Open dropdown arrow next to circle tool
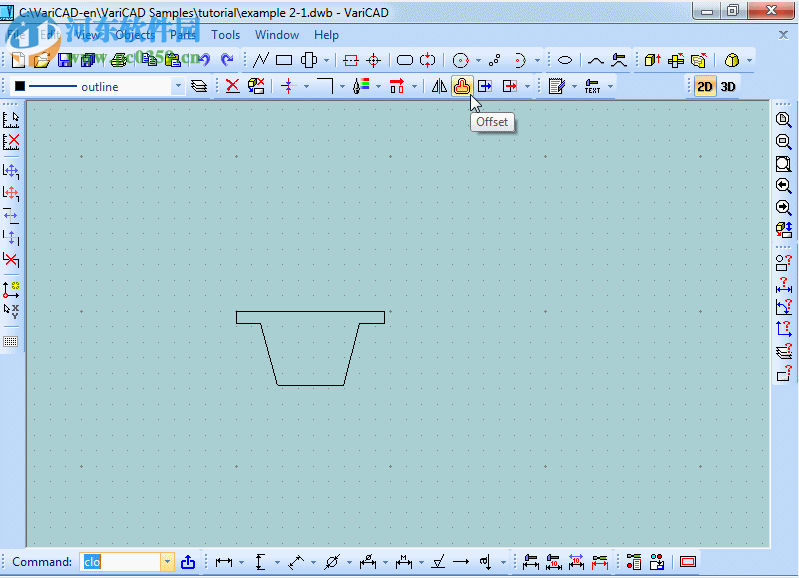The height and width of the screenshot is (578, 799). pos(478,61)
